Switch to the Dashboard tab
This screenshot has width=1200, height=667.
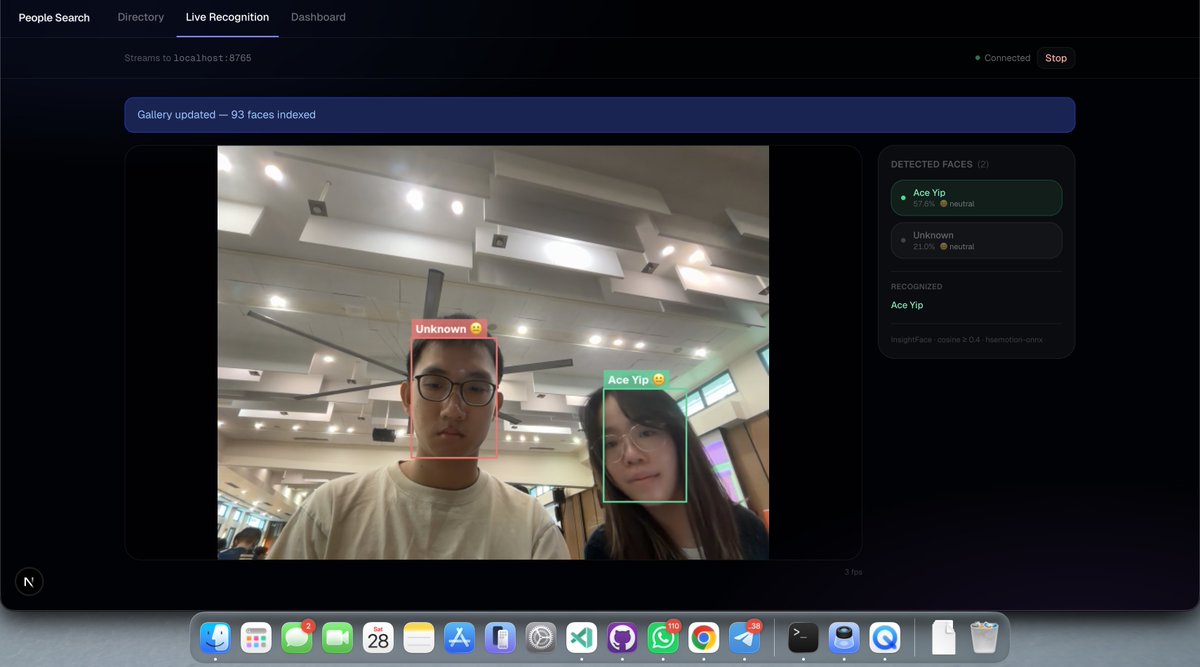[318, 17]
